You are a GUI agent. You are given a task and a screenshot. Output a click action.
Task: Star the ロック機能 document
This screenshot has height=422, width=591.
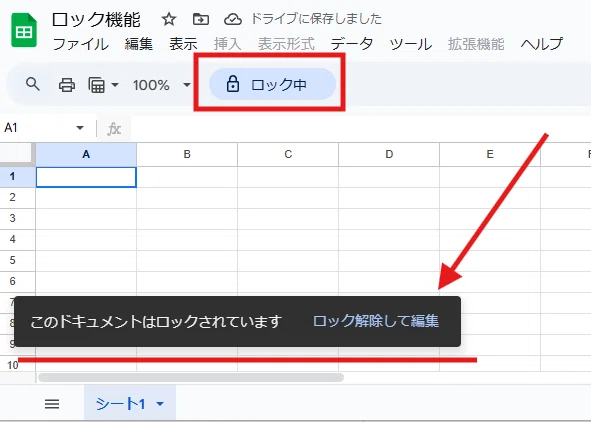click(169, 19)
